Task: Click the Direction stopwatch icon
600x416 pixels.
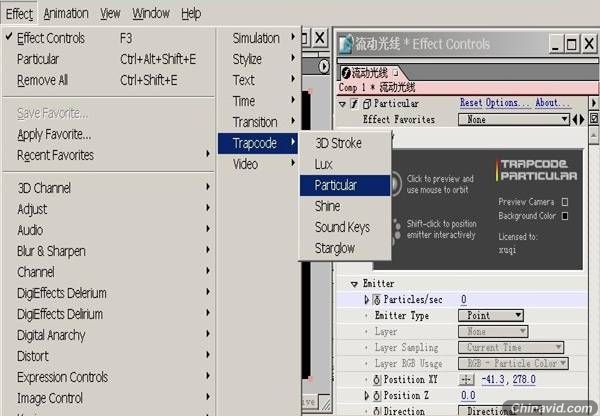Action: (x=377, y=411)
